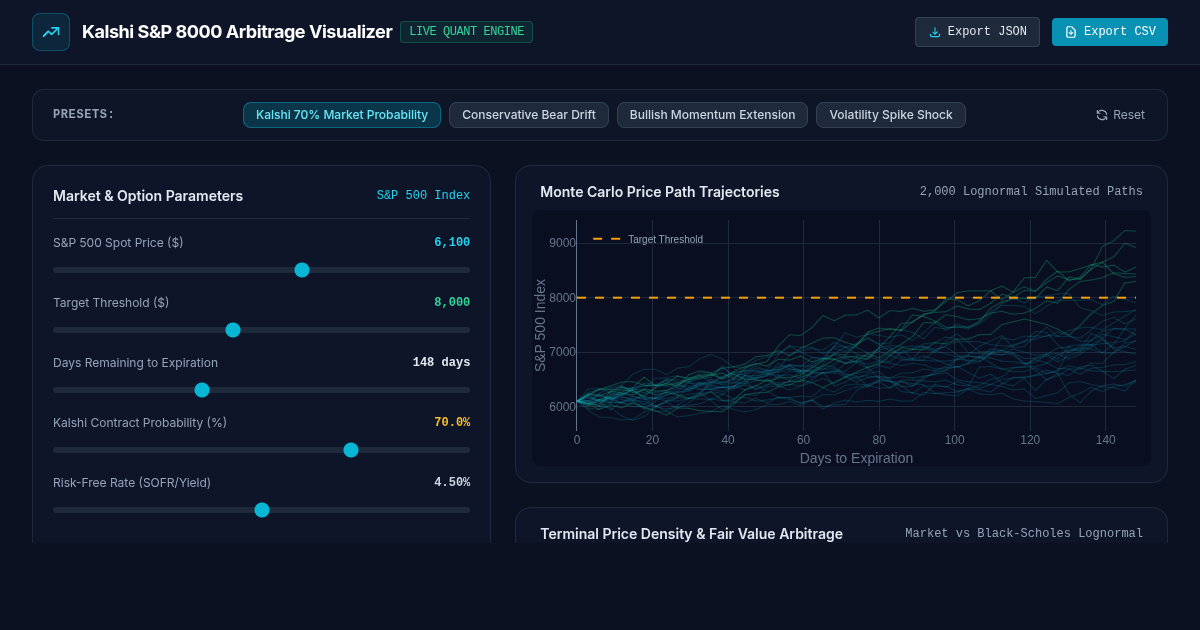
Task: Select the Kalshi 70% Market Probability preset
Action: click(342, 115)
